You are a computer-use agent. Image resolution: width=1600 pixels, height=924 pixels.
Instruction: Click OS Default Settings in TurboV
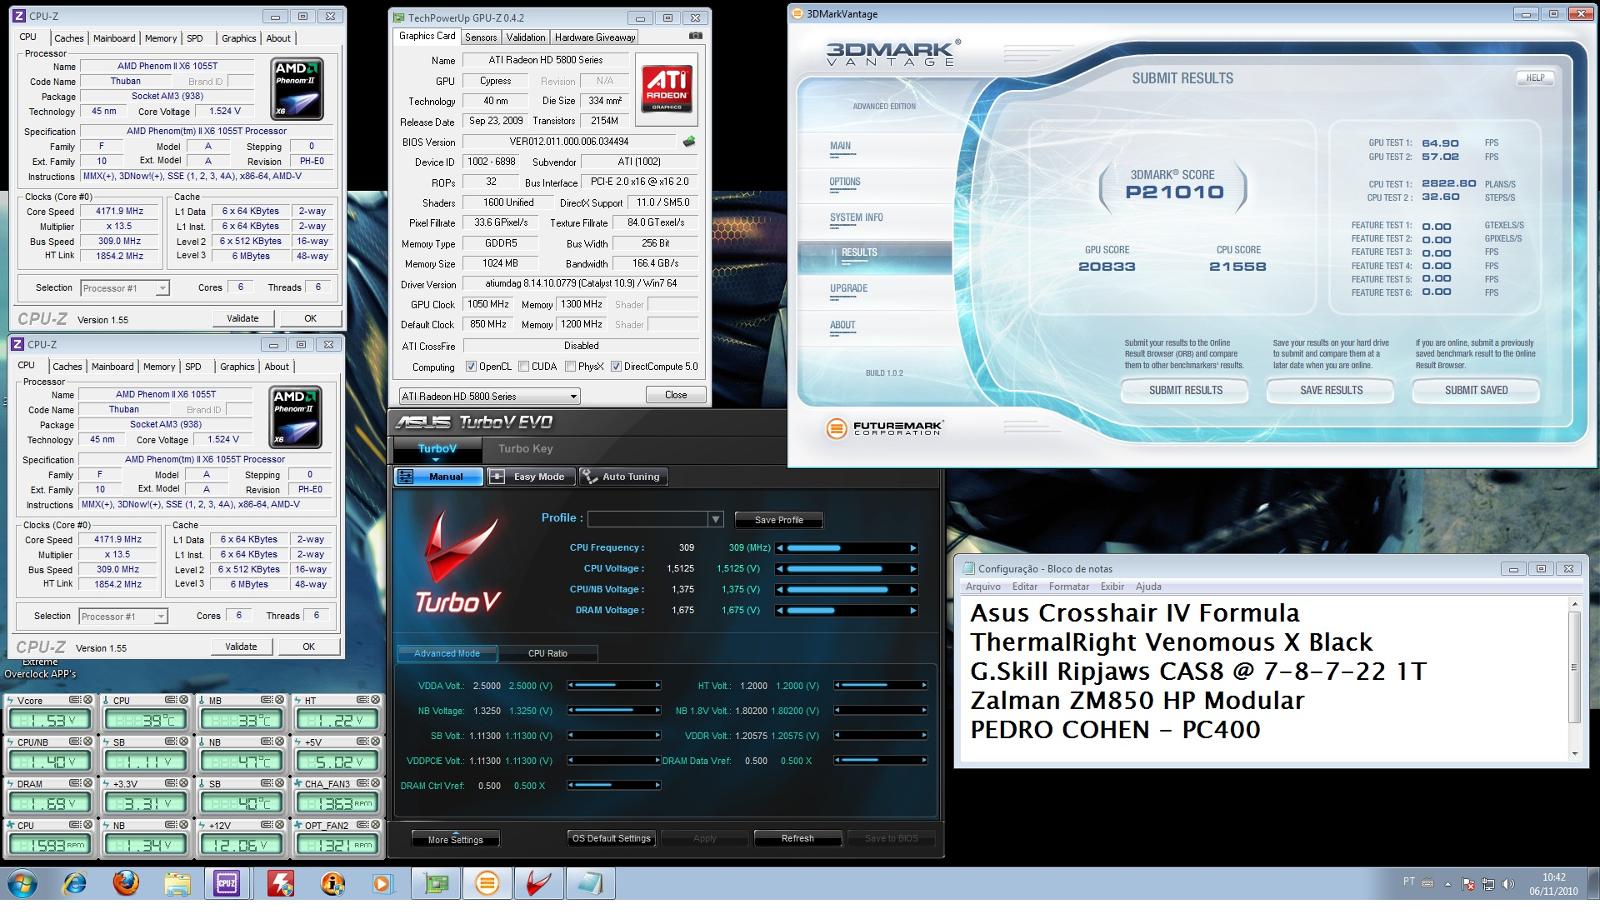pos(611,838)
